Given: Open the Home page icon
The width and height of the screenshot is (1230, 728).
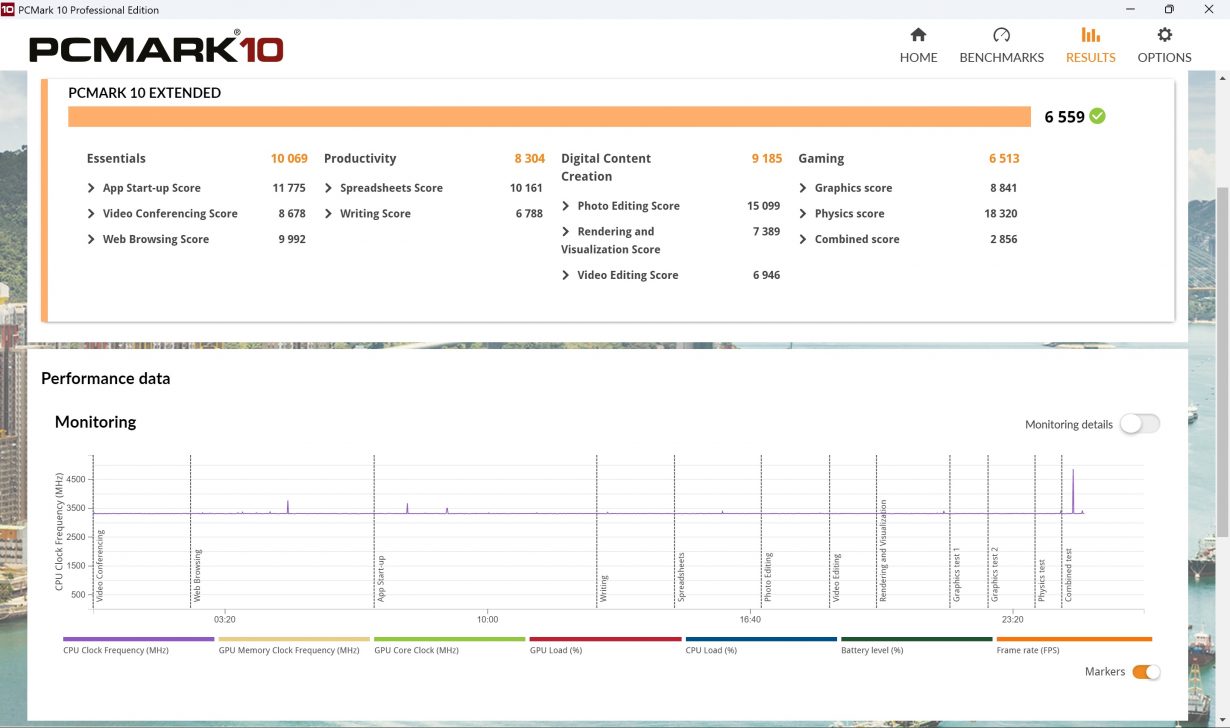Looking at the screenshot, I should coord(918,36).
